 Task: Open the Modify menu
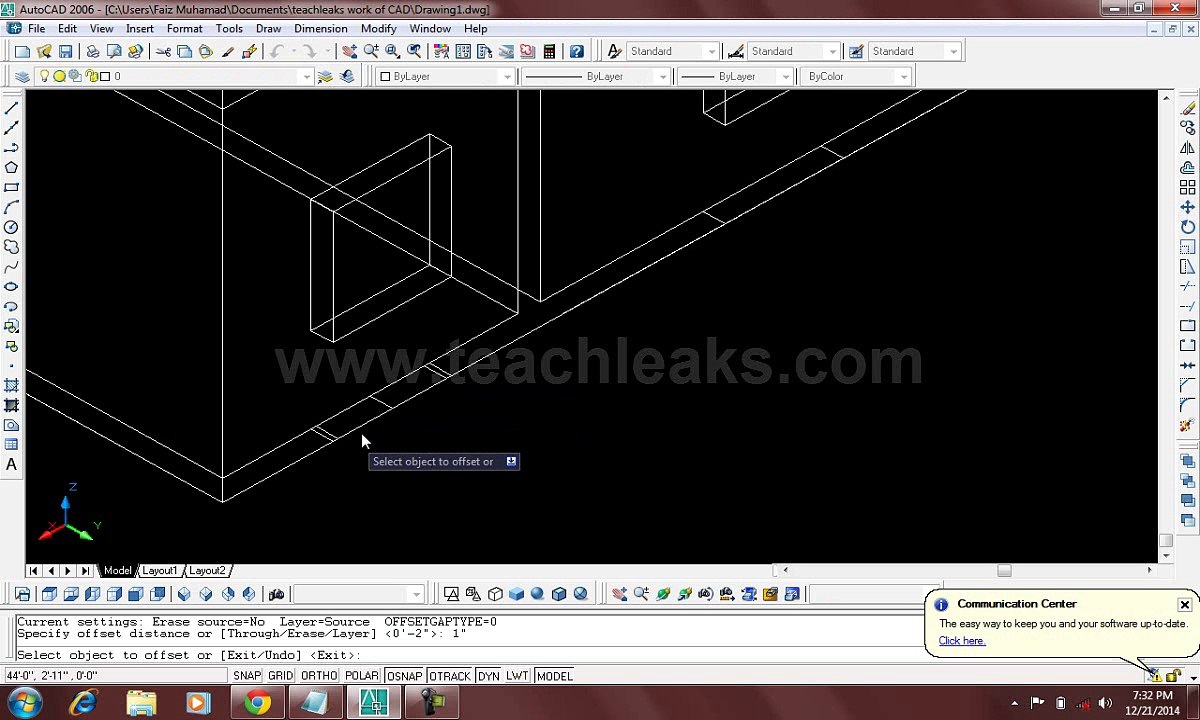pyautogui.click(x=378, y=29)
